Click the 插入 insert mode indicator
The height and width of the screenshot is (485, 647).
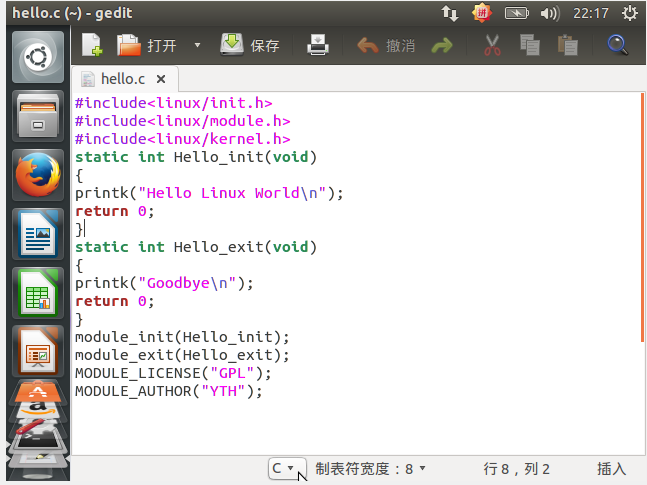pyautogui.click(x=612, y=469)
